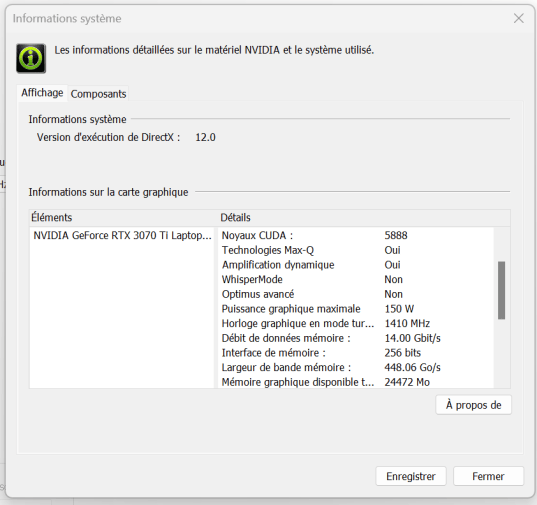Click the Enregistrer button
Image resolution: width=537 pixels, height=505 pixels.
point(411,476)
